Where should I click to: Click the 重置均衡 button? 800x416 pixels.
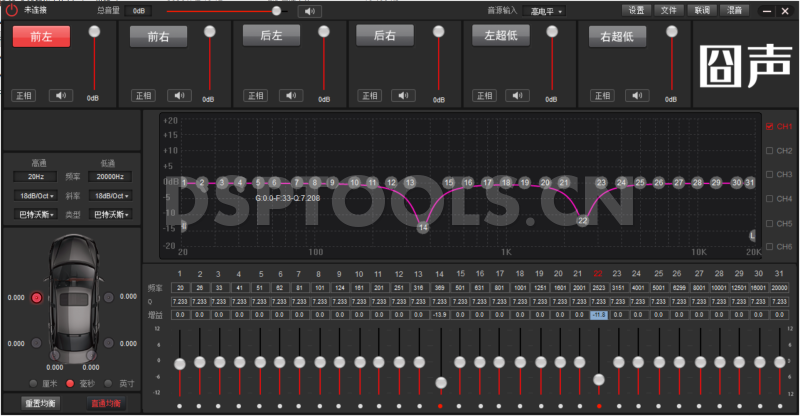[x=41, y=403]
